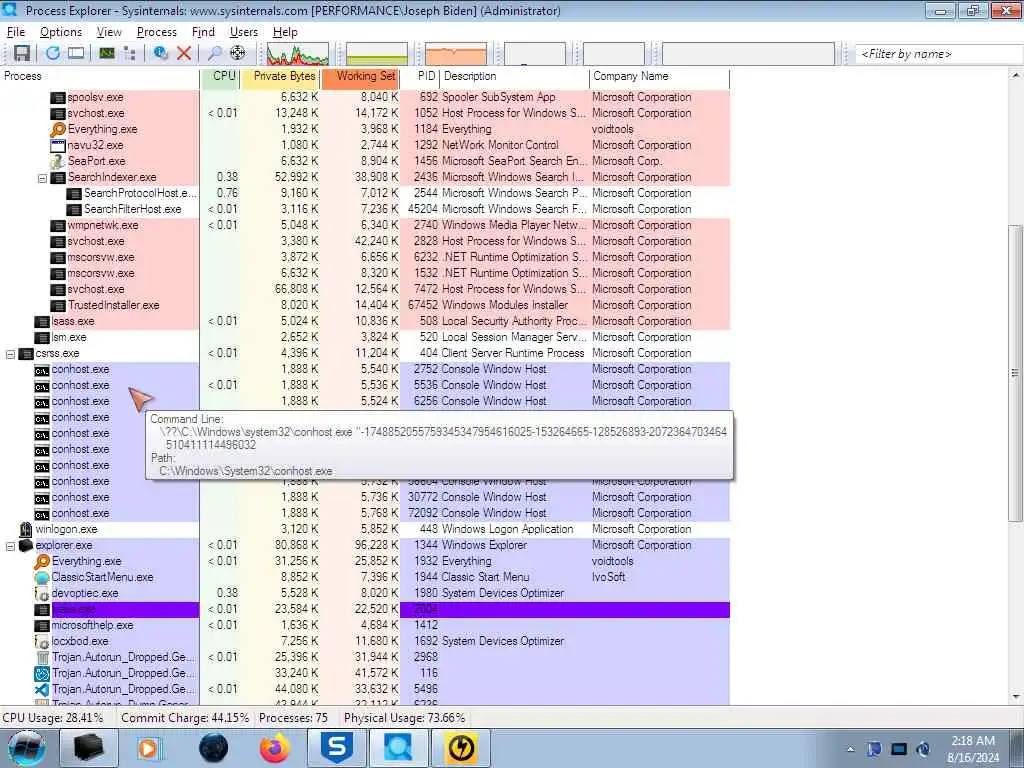Open the Find menu
The width and height of the screenshot is (1024, 768).
coord(203,32)
